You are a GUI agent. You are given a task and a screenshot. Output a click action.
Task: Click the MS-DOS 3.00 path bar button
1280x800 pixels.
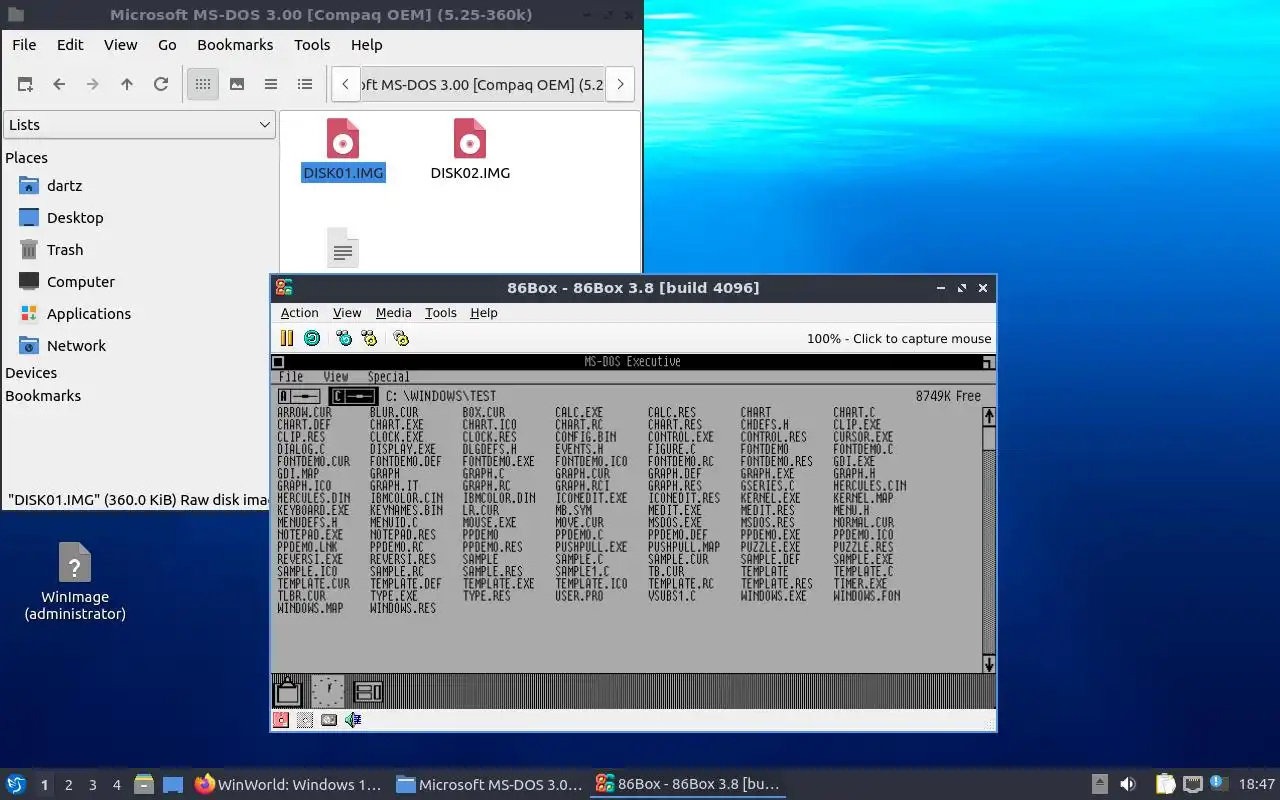click(483, 84)
